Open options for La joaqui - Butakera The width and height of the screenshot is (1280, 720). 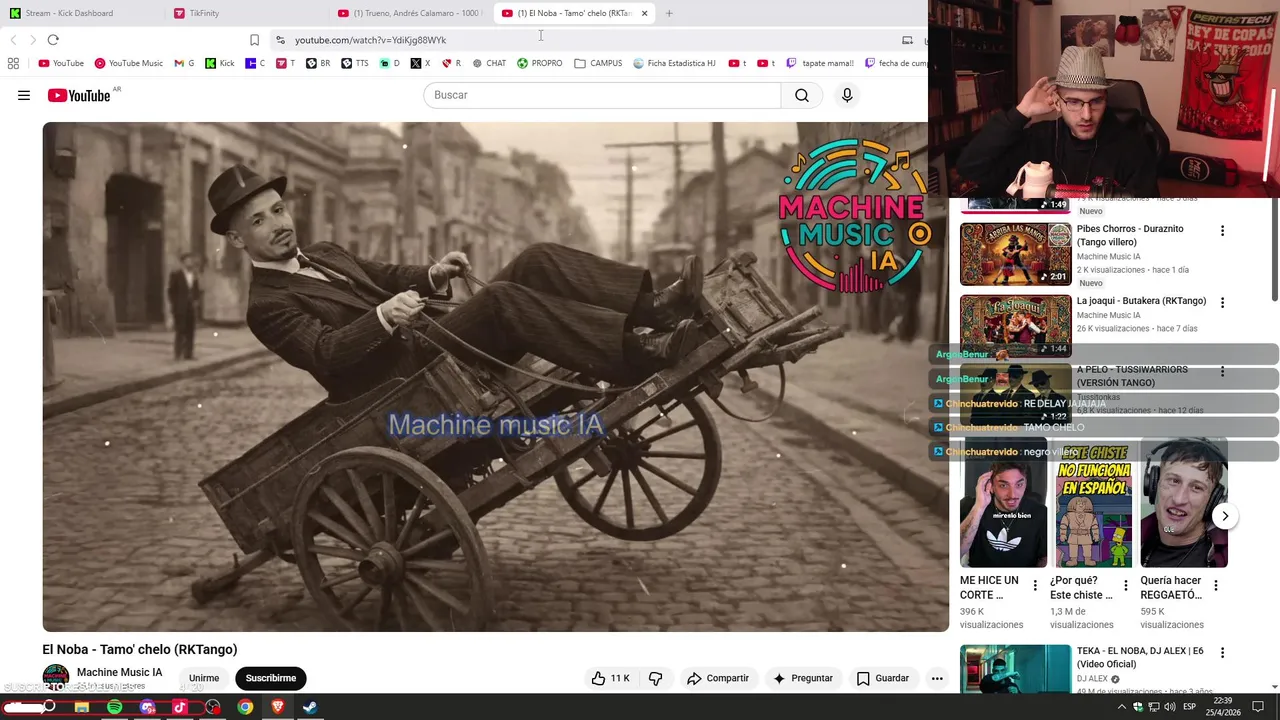pyautogui.click(x=1222, y=303)
